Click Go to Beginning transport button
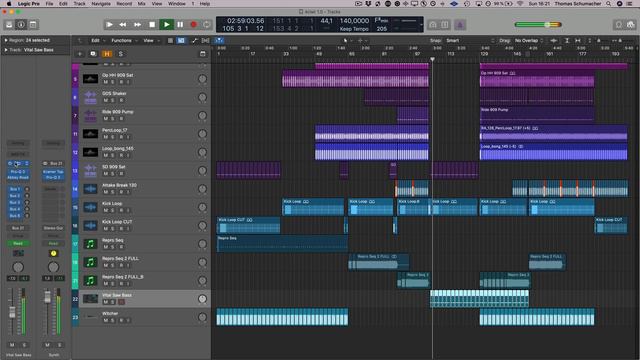This screenshot has height=360, width=640. click(x=109, y=25)
